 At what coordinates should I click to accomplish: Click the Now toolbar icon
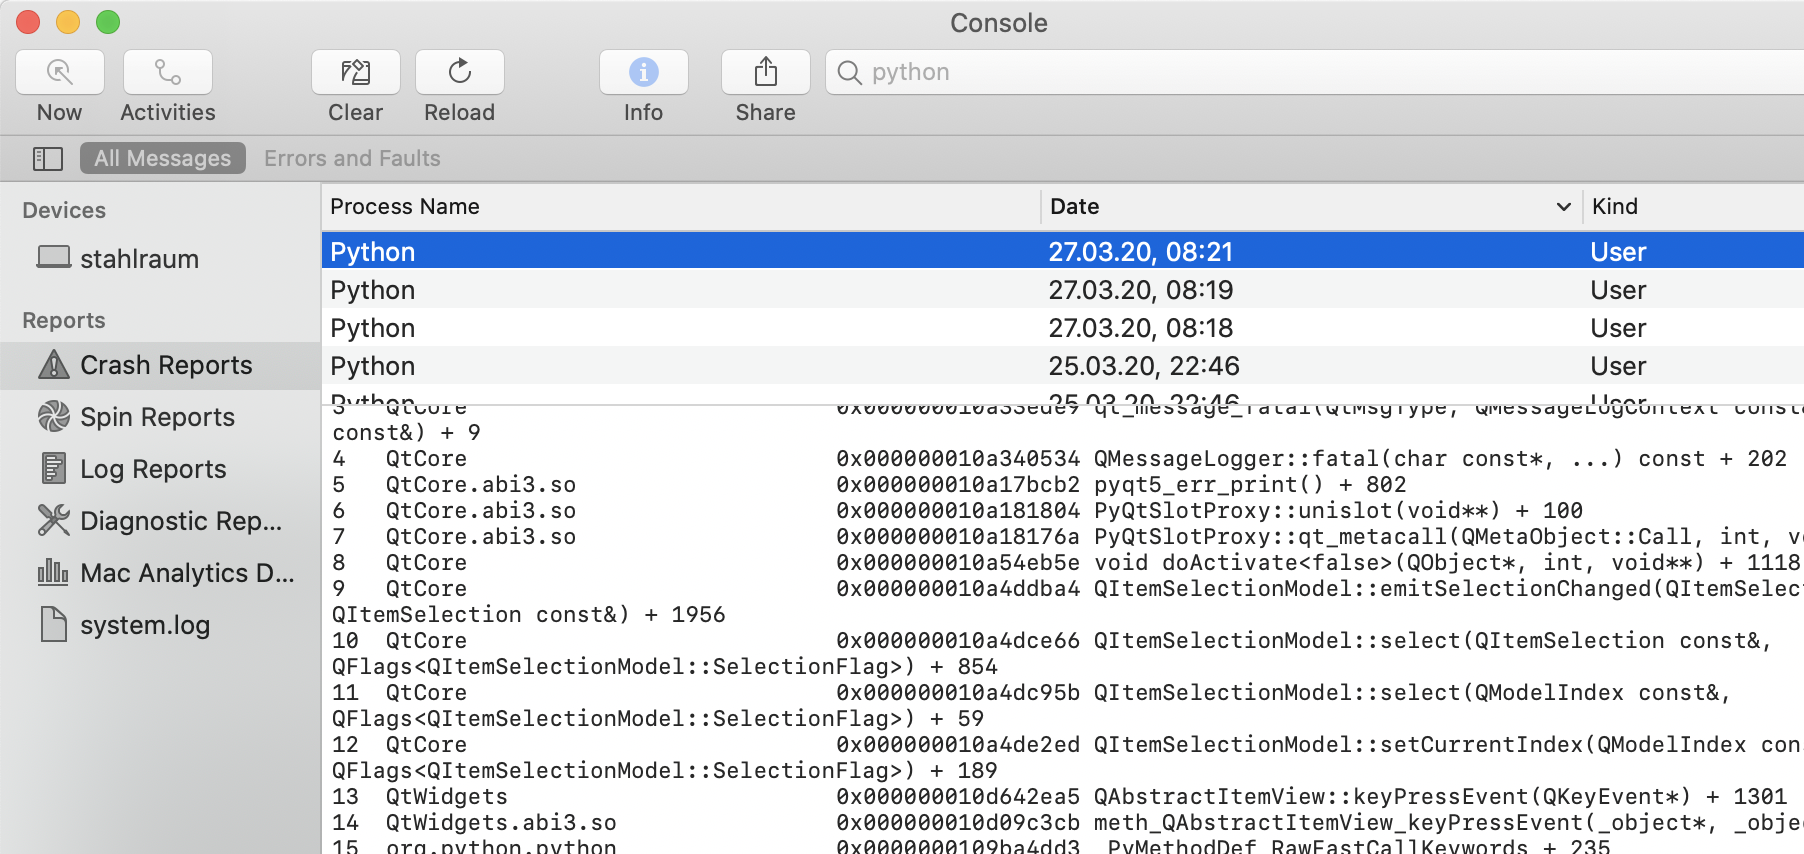pos(60,72)
